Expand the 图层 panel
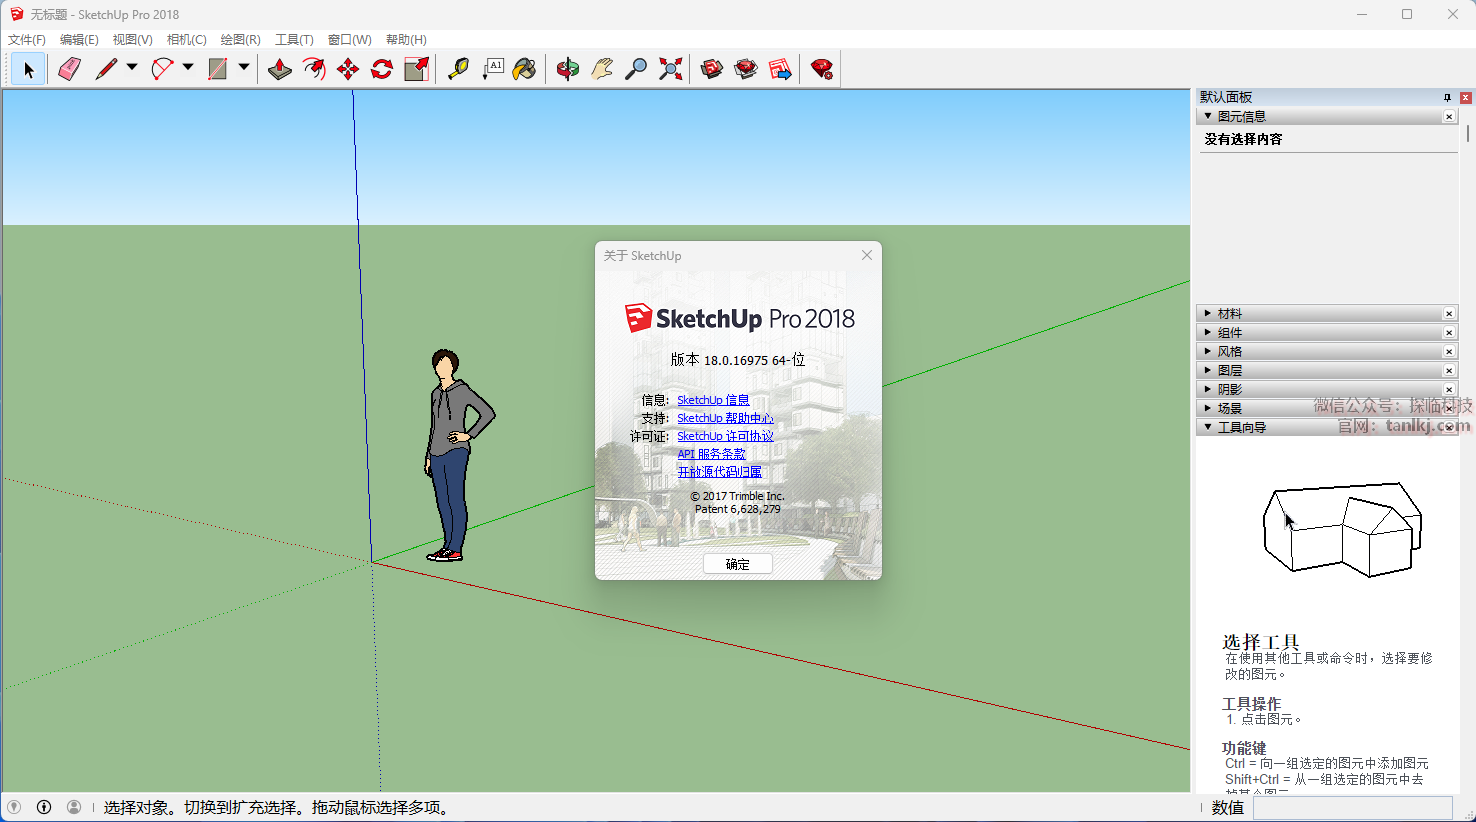The image size is (1476, 822). pyautogui.click(x=1230, y=371)
